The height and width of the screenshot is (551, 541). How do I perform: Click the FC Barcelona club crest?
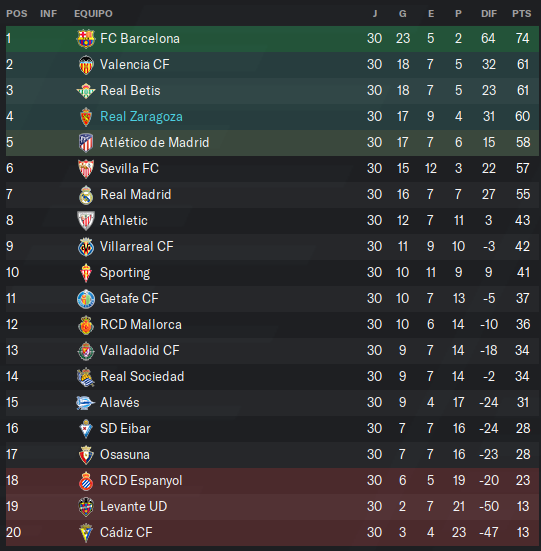point(86,39)
